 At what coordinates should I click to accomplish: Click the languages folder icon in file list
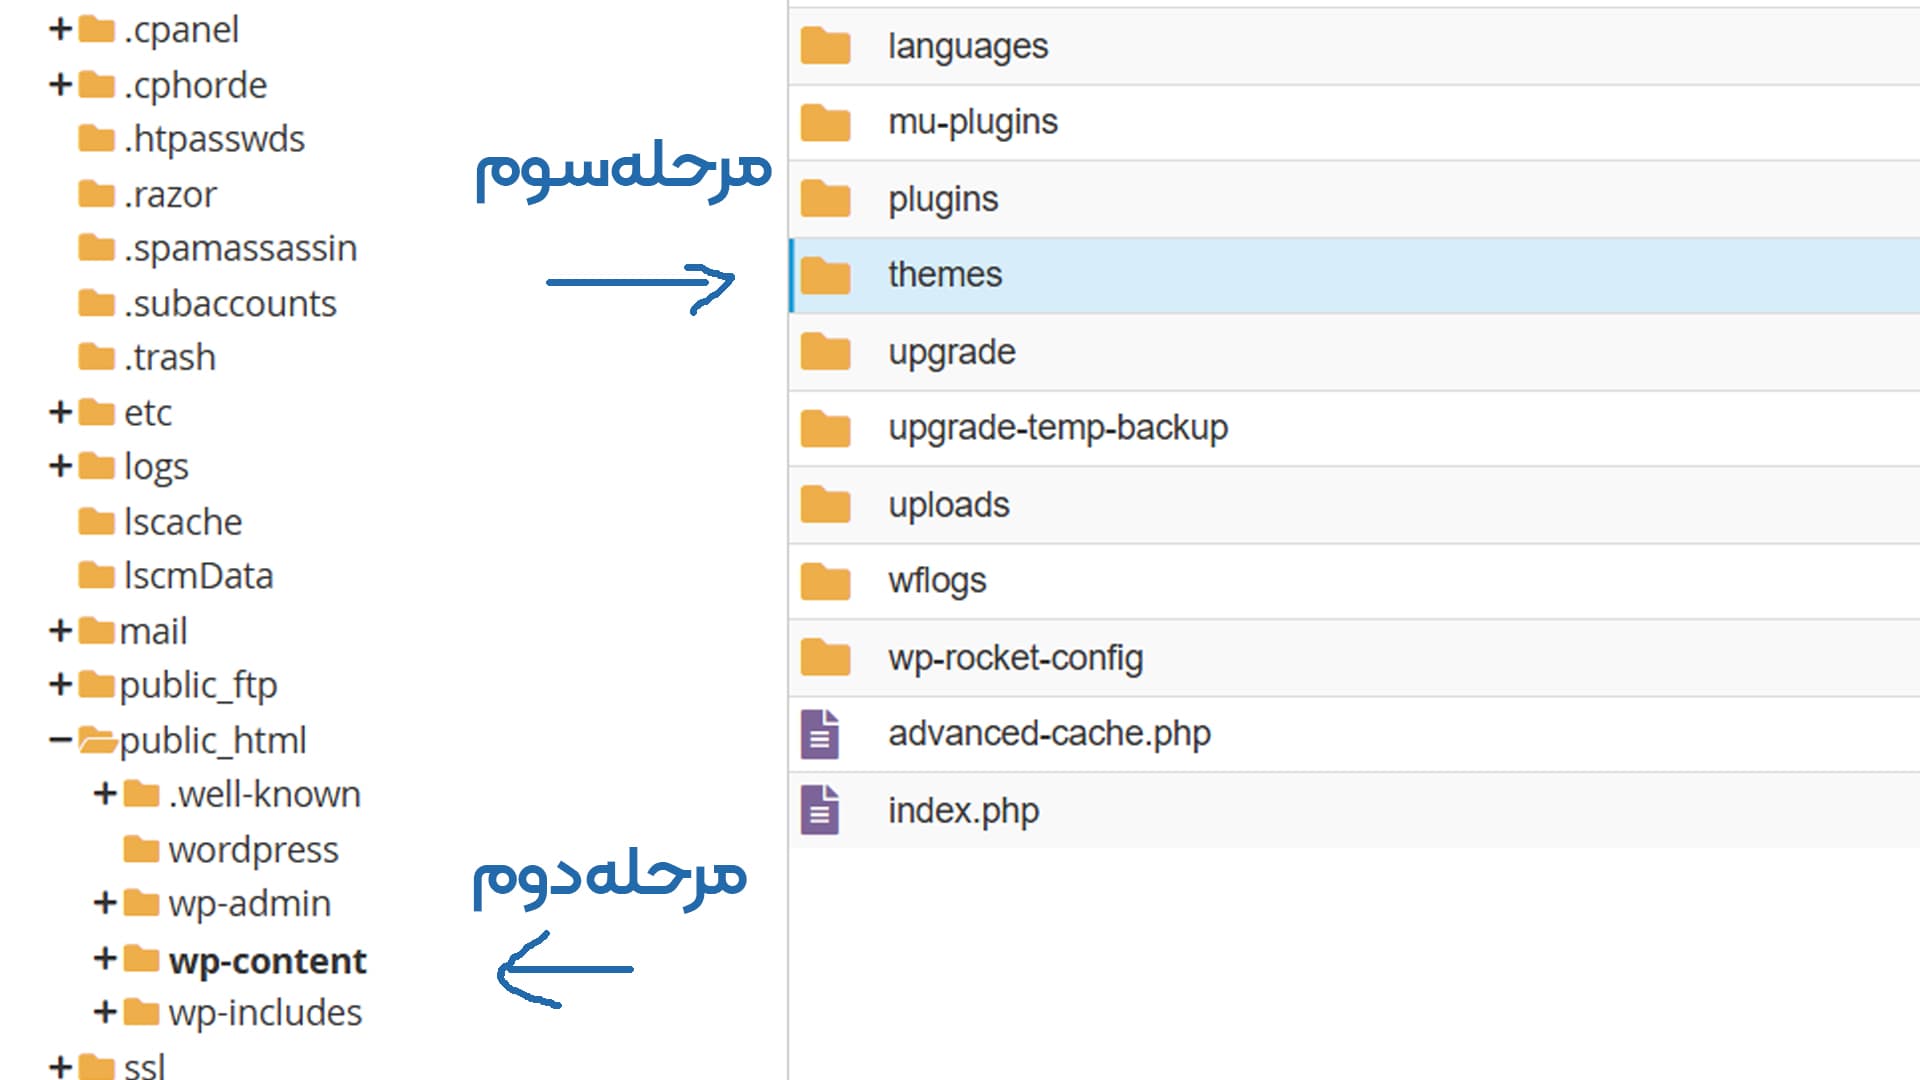pos(825,46)
